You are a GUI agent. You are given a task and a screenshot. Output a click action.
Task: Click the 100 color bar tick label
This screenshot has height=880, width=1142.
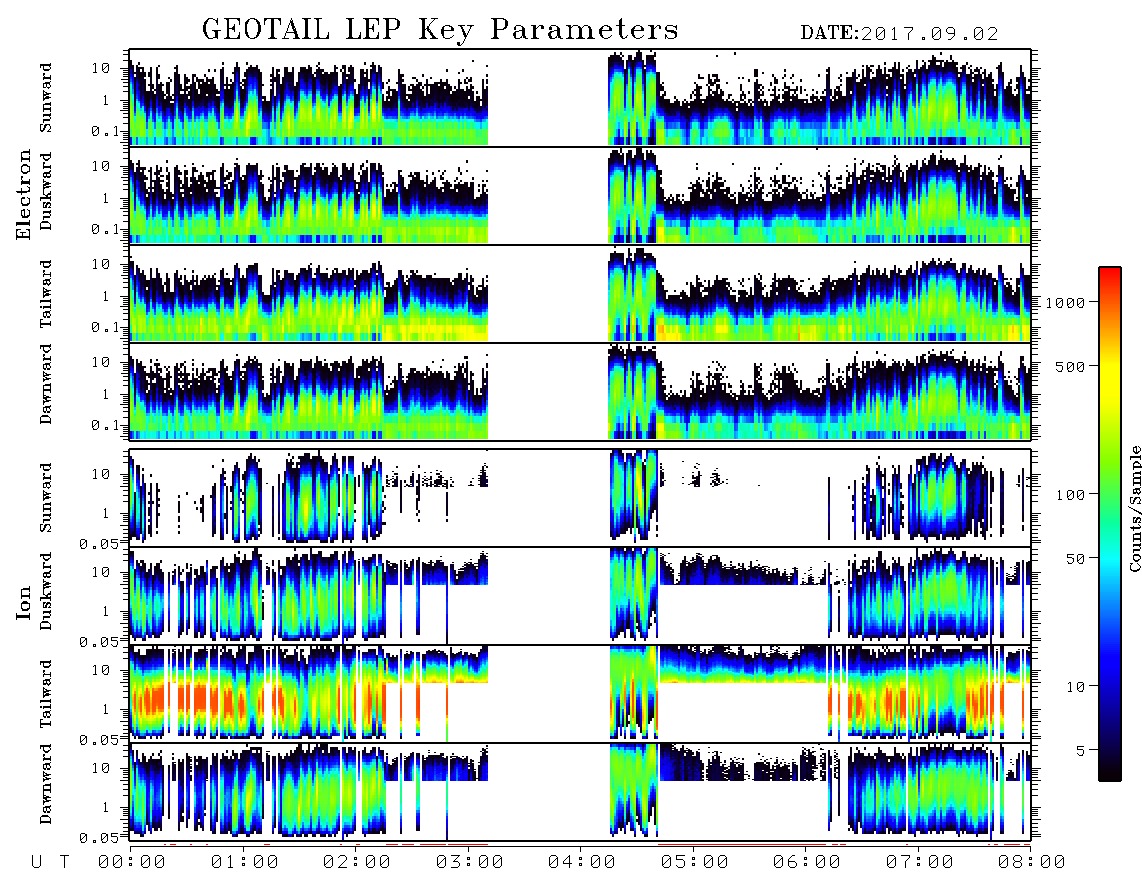[x=1070, y=495]
